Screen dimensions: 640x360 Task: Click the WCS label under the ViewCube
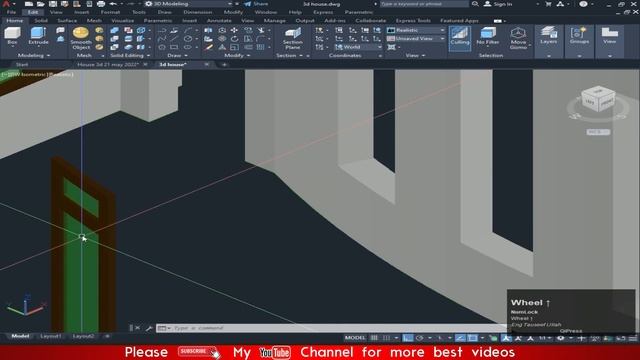pyautogui.click(x=598, y=132)
